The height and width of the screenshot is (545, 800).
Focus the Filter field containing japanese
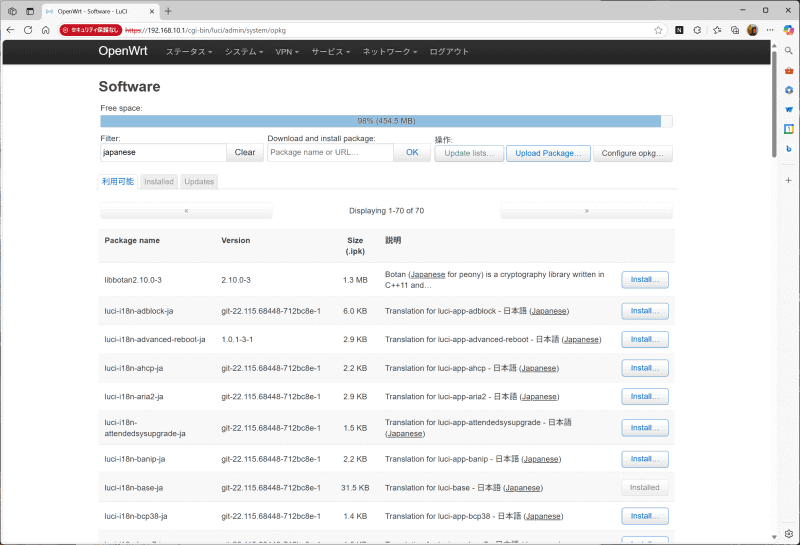click(163, 152)
